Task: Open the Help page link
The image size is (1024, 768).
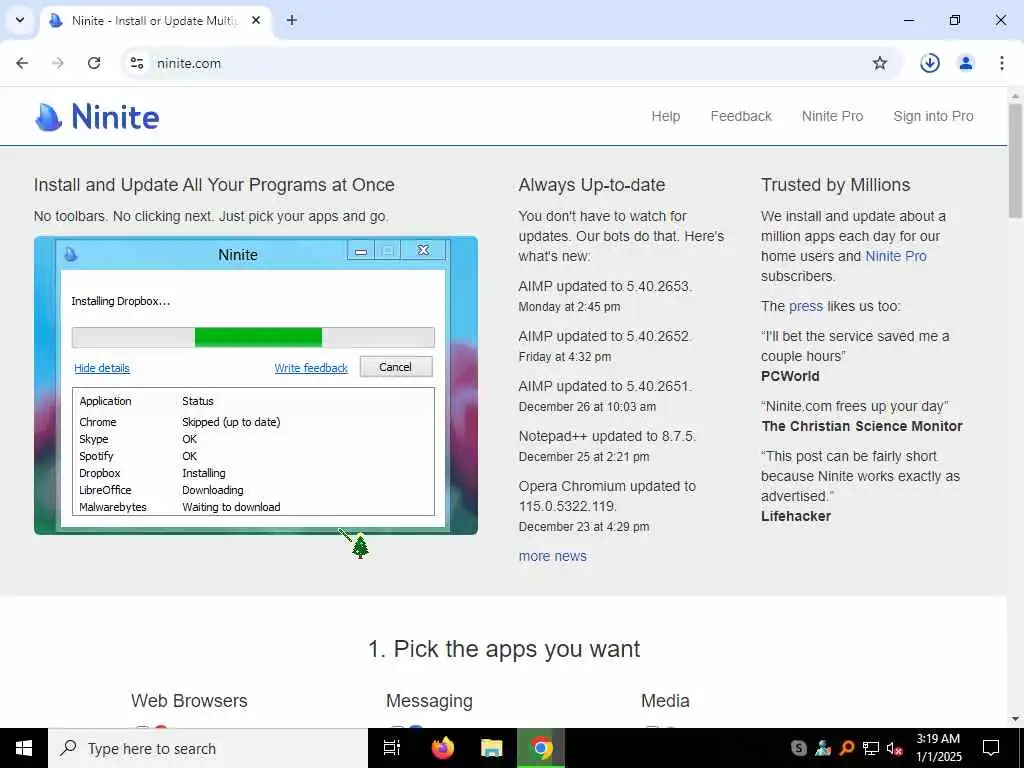Action: pos(665,116)
